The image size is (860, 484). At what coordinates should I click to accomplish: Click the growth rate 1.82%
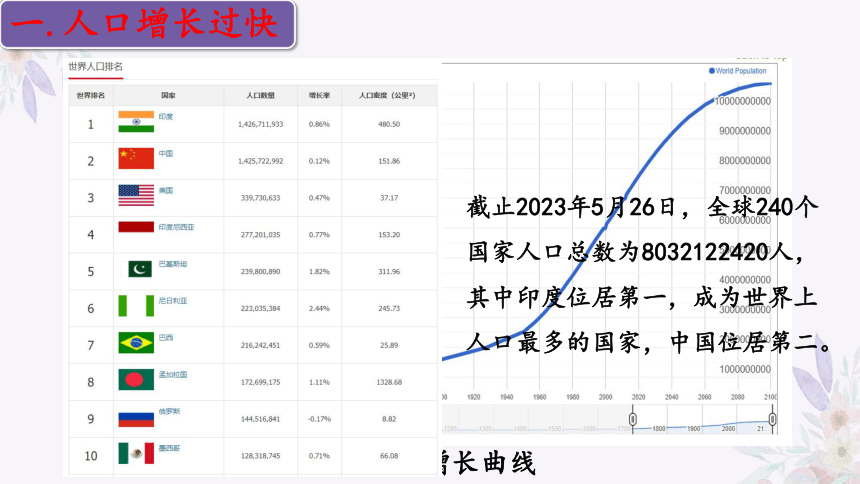(x=319, y=272)
